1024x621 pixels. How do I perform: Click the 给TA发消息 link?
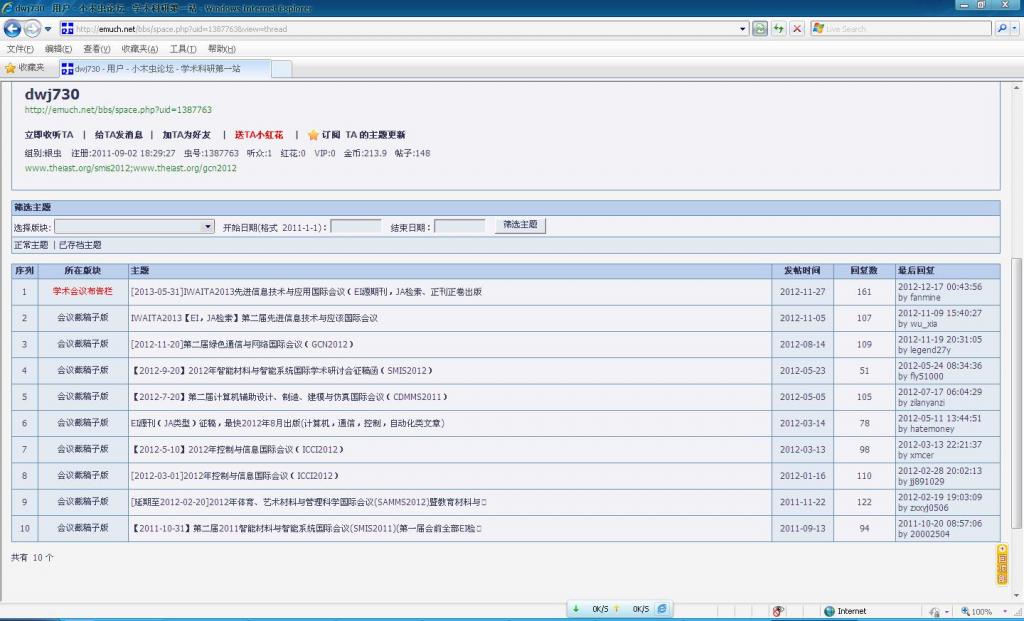(119, 135)
